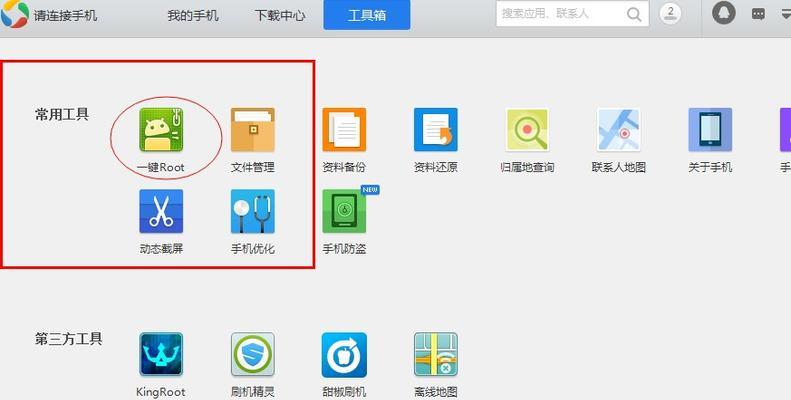Click the 常用工具 section heading

point(62,115)
